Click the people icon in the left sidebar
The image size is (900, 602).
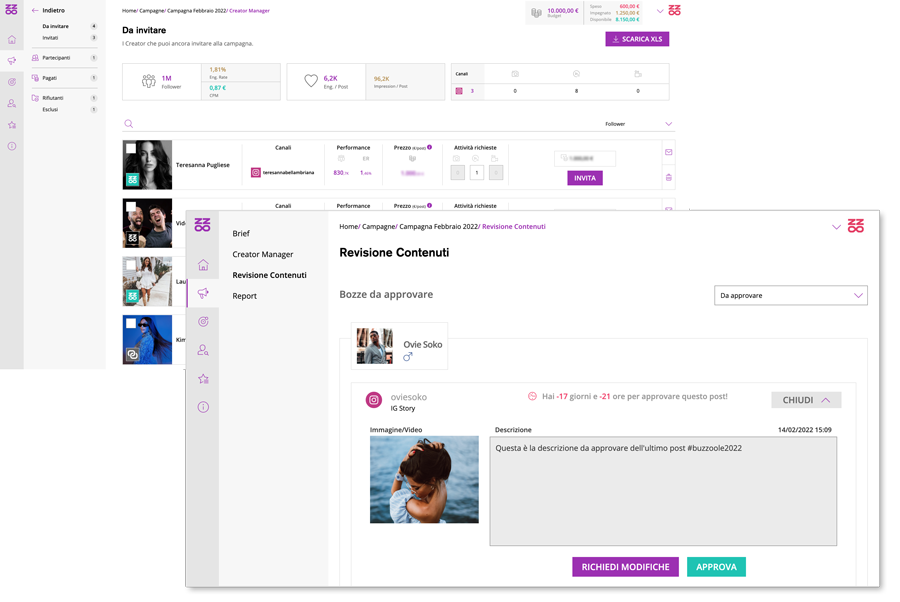click(x=12, y=103)
